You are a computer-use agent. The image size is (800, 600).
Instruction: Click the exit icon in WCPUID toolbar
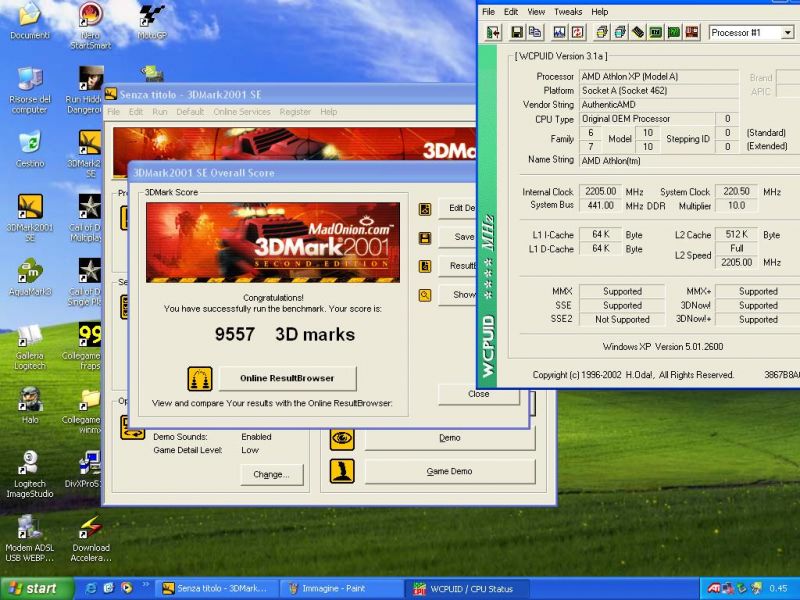pyautogui.click(x=493, y=33)
